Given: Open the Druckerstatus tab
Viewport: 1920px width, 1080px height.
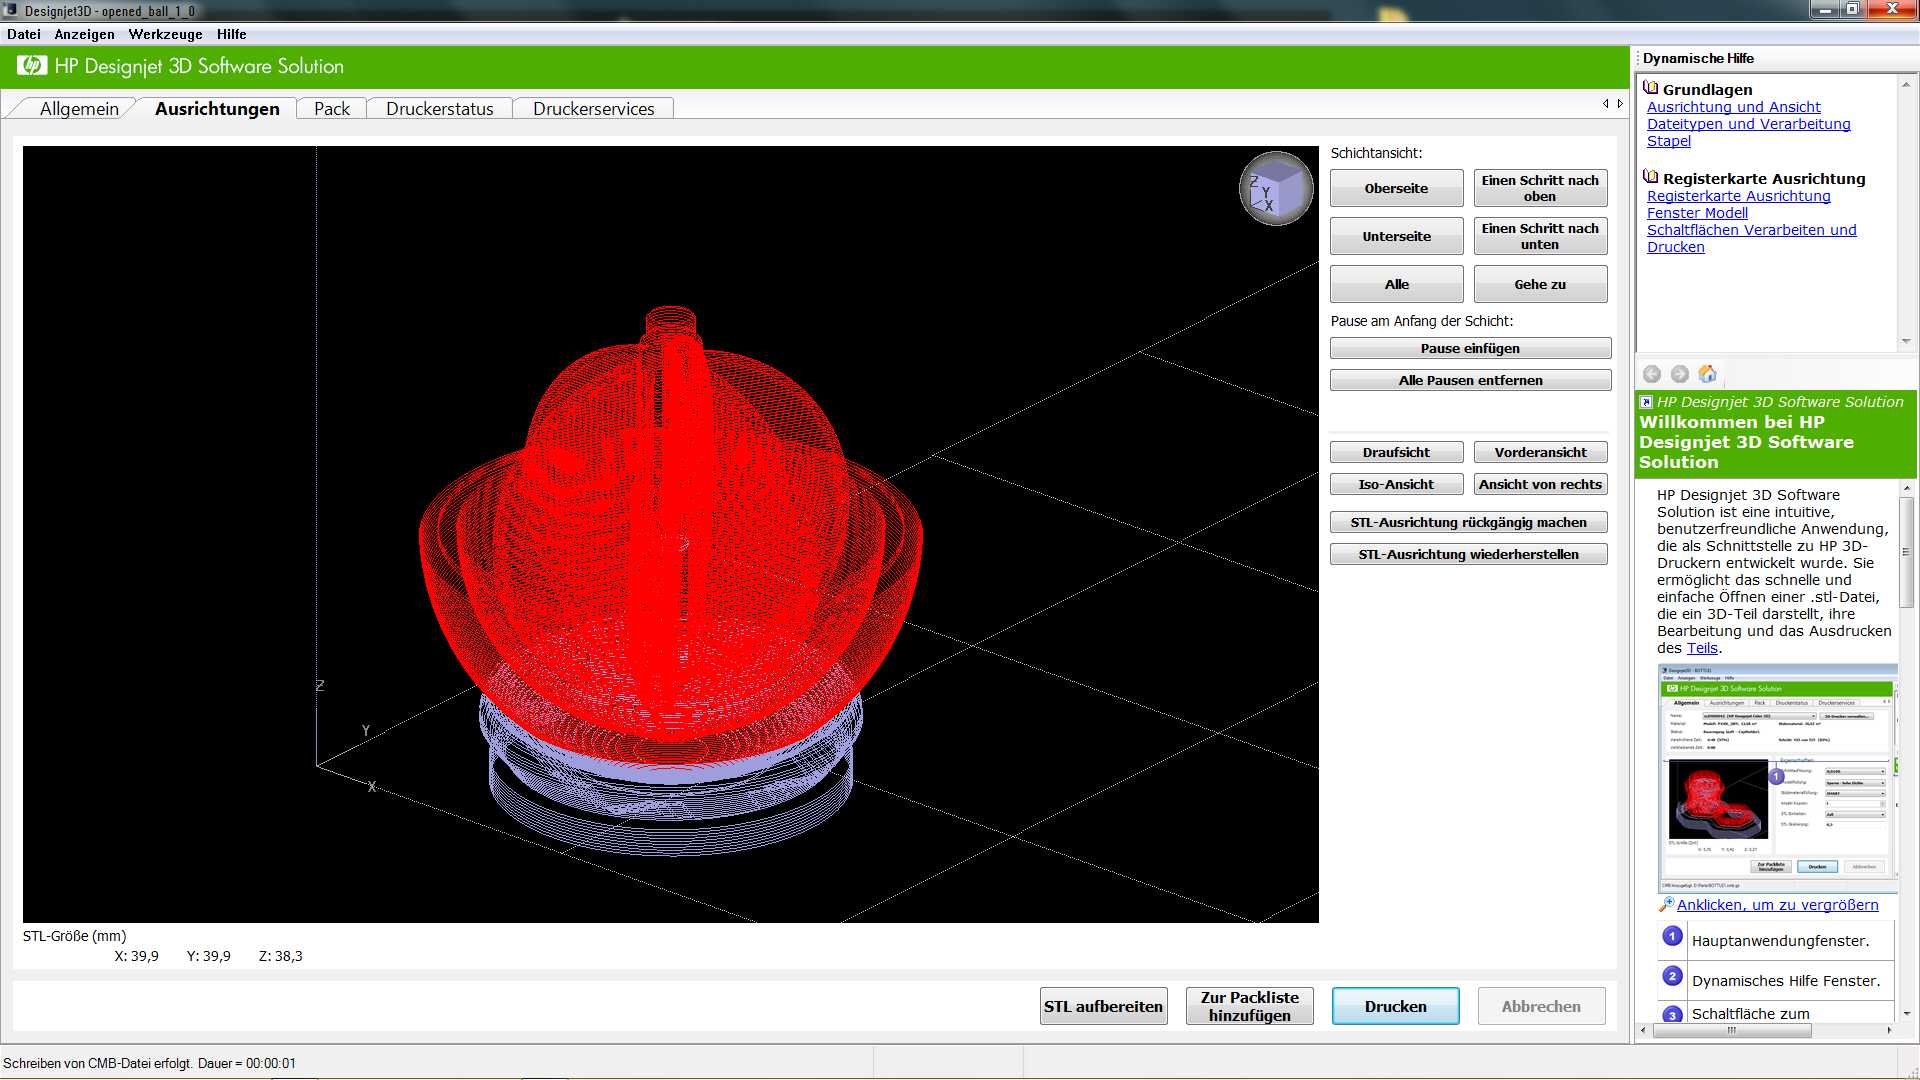Looking at the screenshot, I should pyautogui.click(x=440, y=109).
